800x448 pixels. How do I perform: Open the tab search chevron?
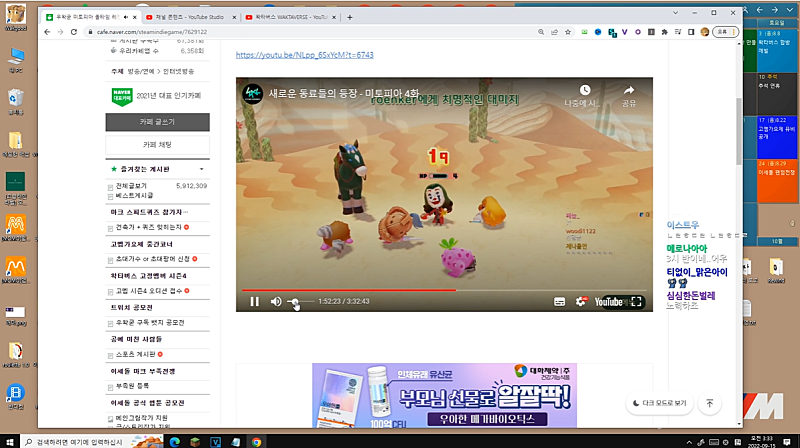coord(675,13)
